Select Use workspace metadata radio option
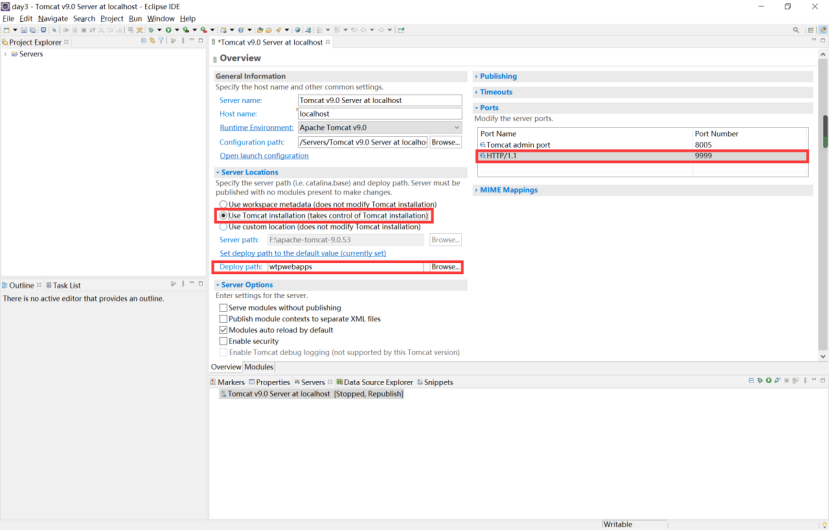This screenshot has height=530, width=830. [223, 204]
